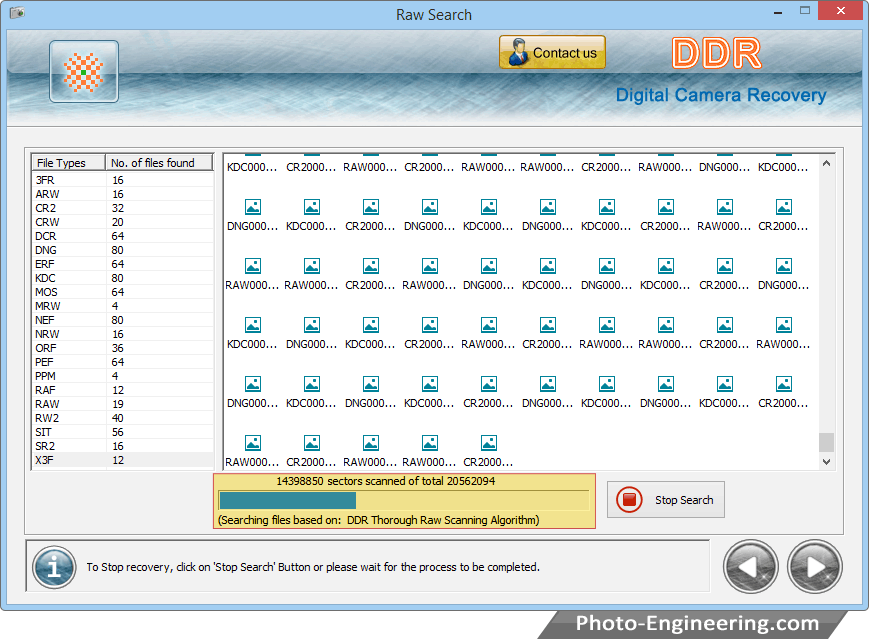Sort by No. of files found header

click(x=159, y=162)
